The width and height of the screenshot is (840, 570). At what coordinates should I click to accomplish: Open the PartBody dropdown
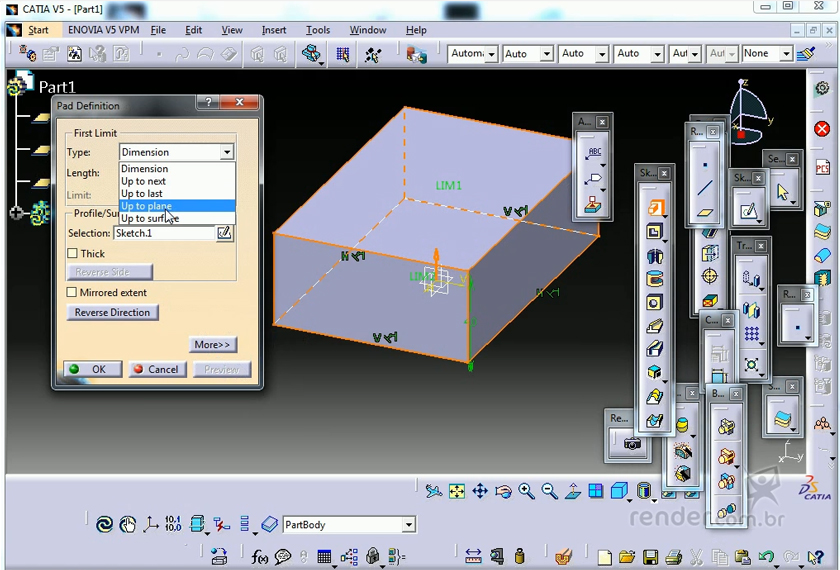click(408, 525)
